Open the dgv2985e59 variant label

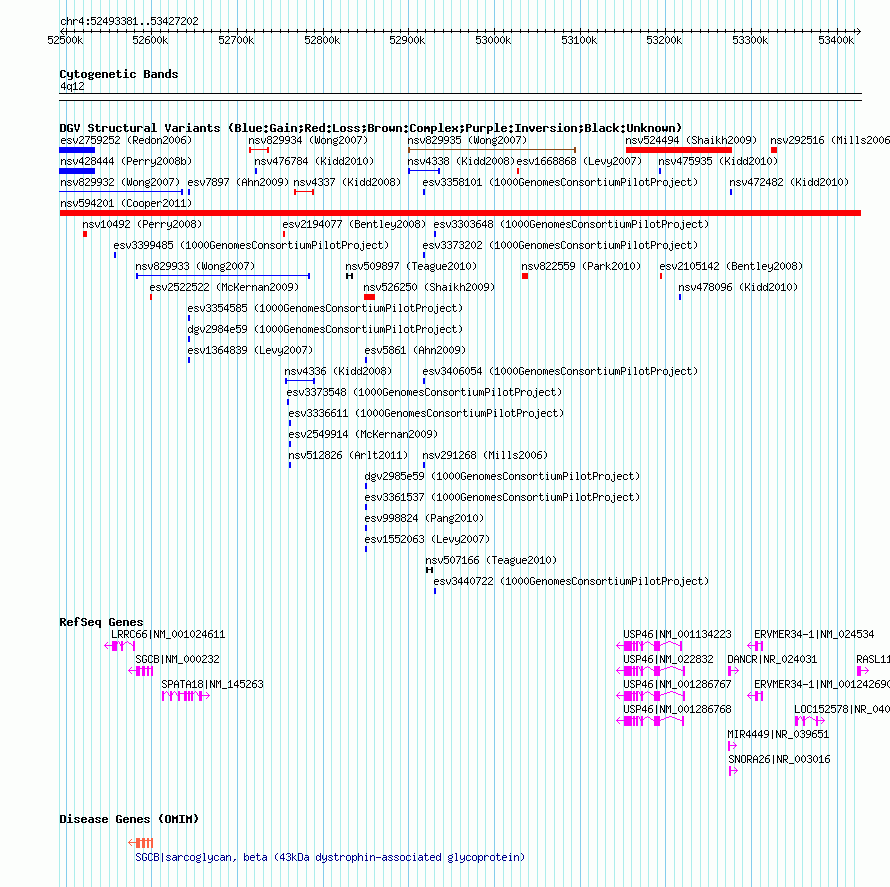tap(502, 476)
